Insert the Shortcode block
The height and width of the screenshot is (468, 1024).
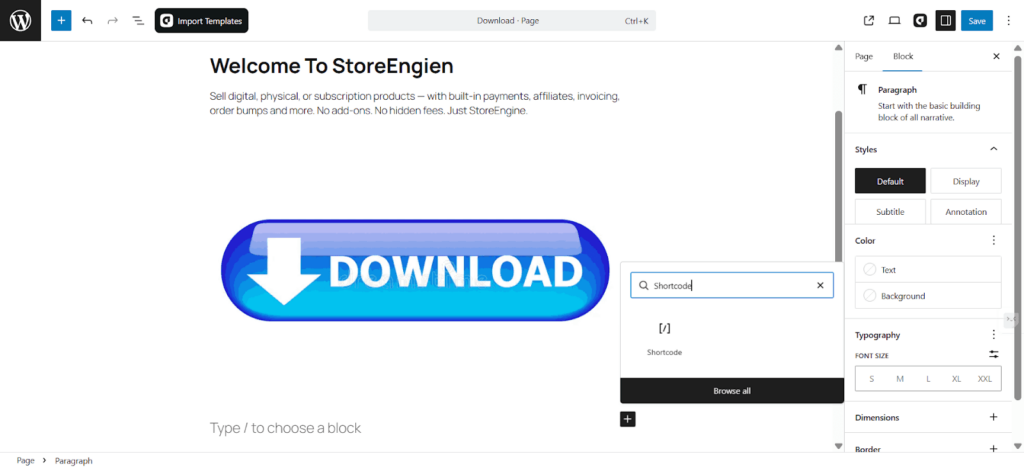tap(664, 338)
